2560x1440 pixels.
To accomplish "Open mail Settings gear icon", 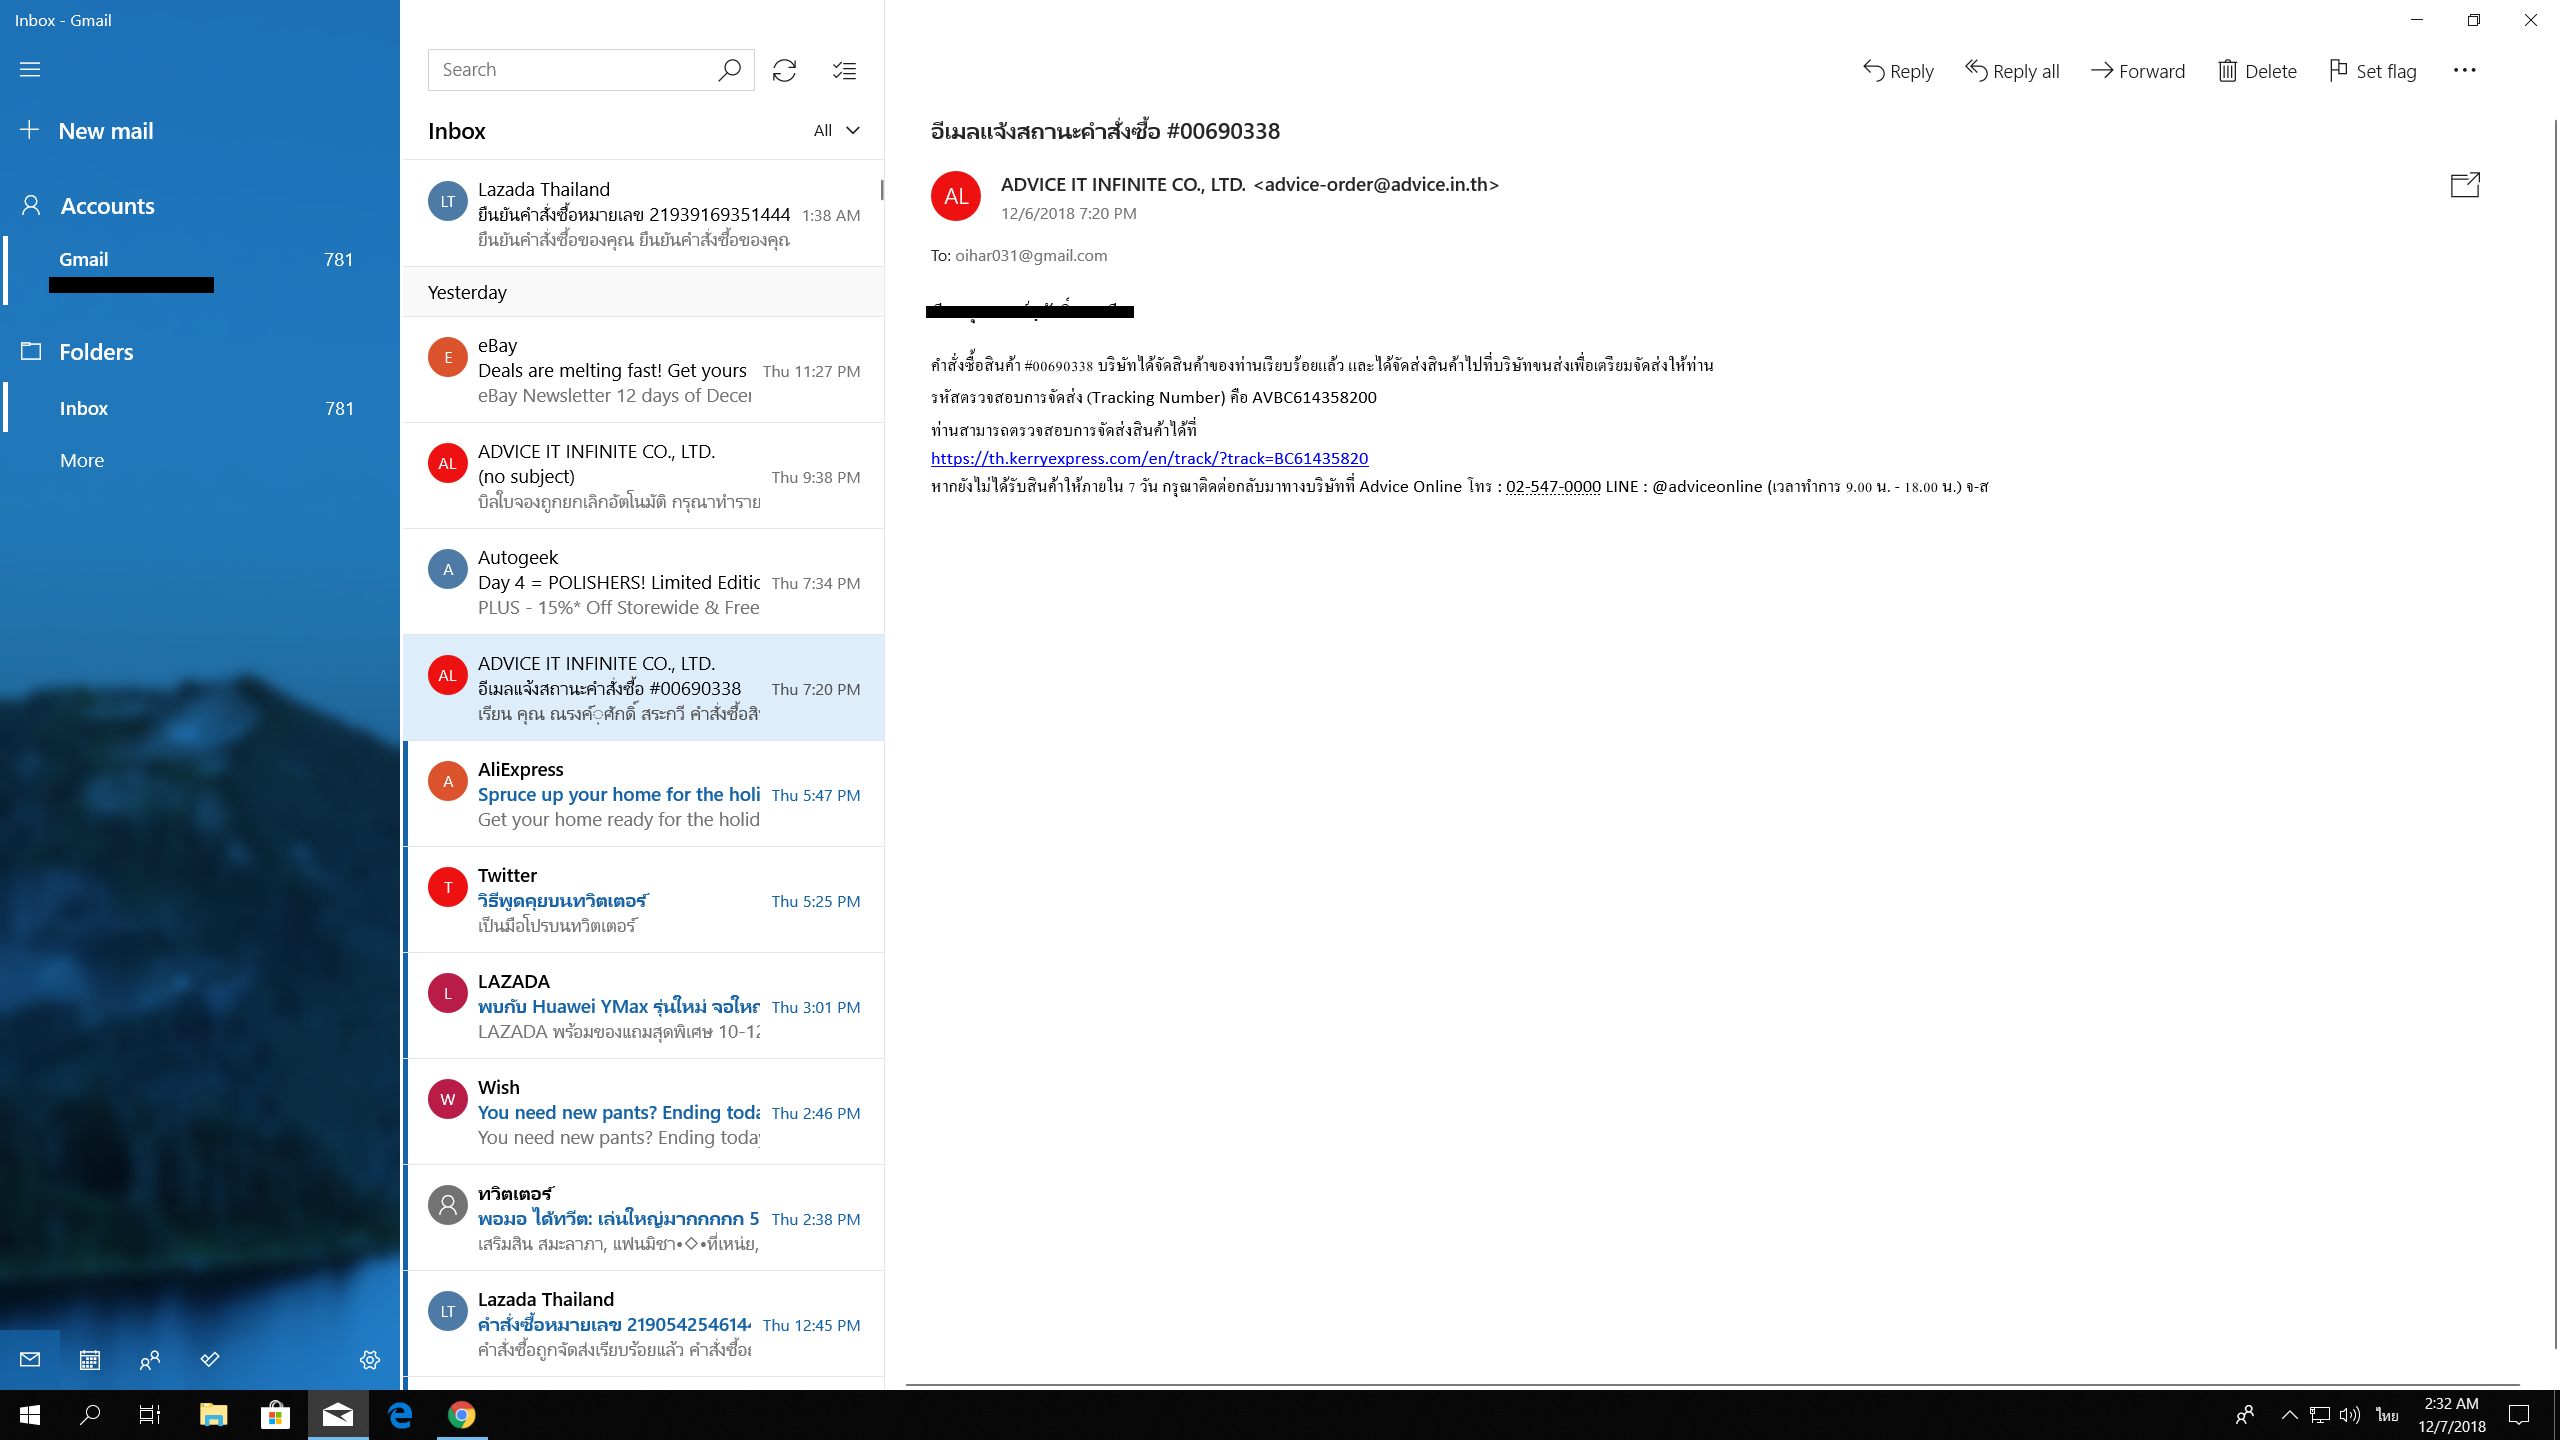I will point(370,1360).
